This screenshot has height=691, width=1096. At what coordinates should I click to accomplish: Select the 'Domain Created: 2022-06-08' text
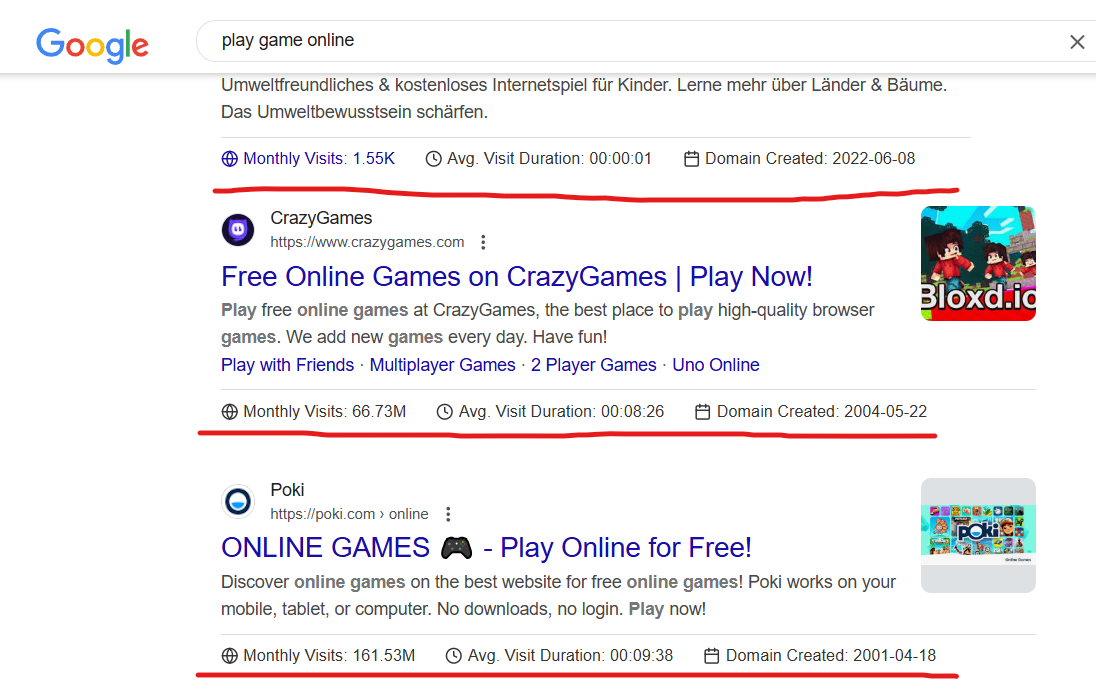(810, 159)
